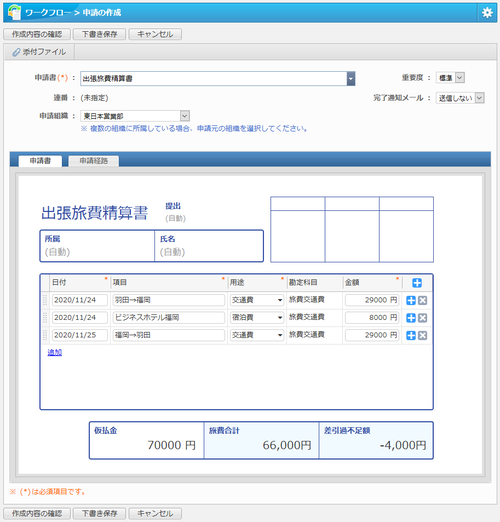
Task: Click the 追加 link below the table
Action: pos(55,352)
